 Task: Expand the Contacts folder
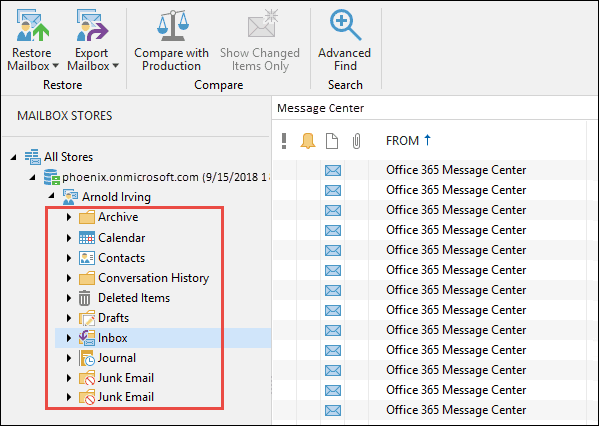click(69, 258)
